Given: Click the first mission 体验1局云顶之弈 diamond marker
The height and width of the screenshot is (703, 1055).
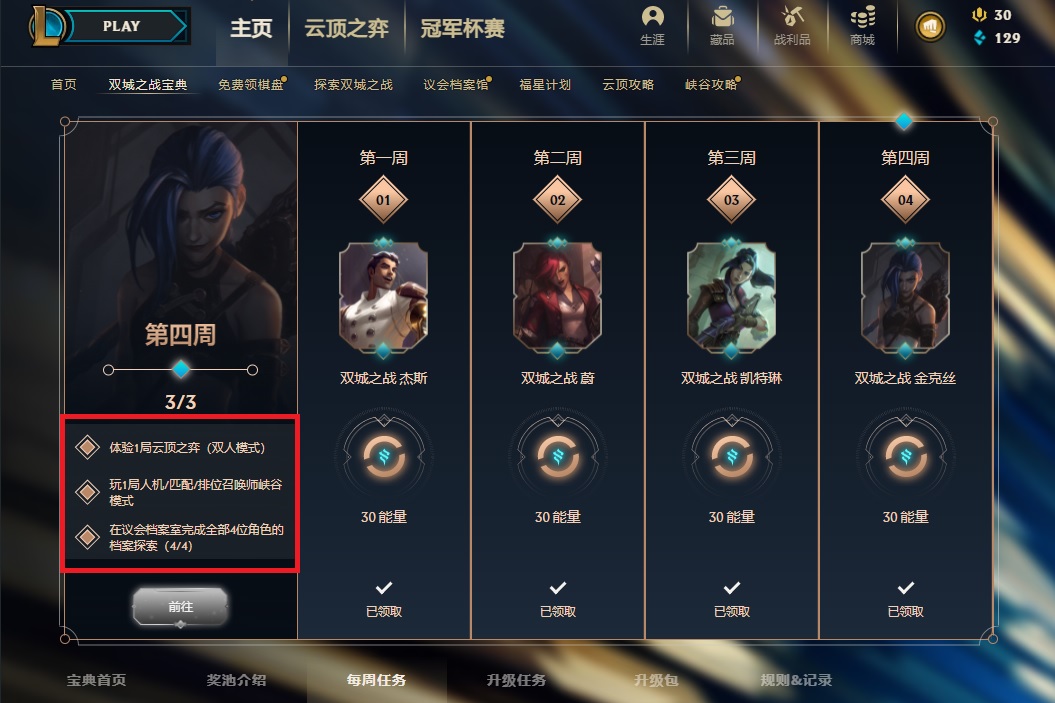Looking at the screenshot, I should coord(87,447).
